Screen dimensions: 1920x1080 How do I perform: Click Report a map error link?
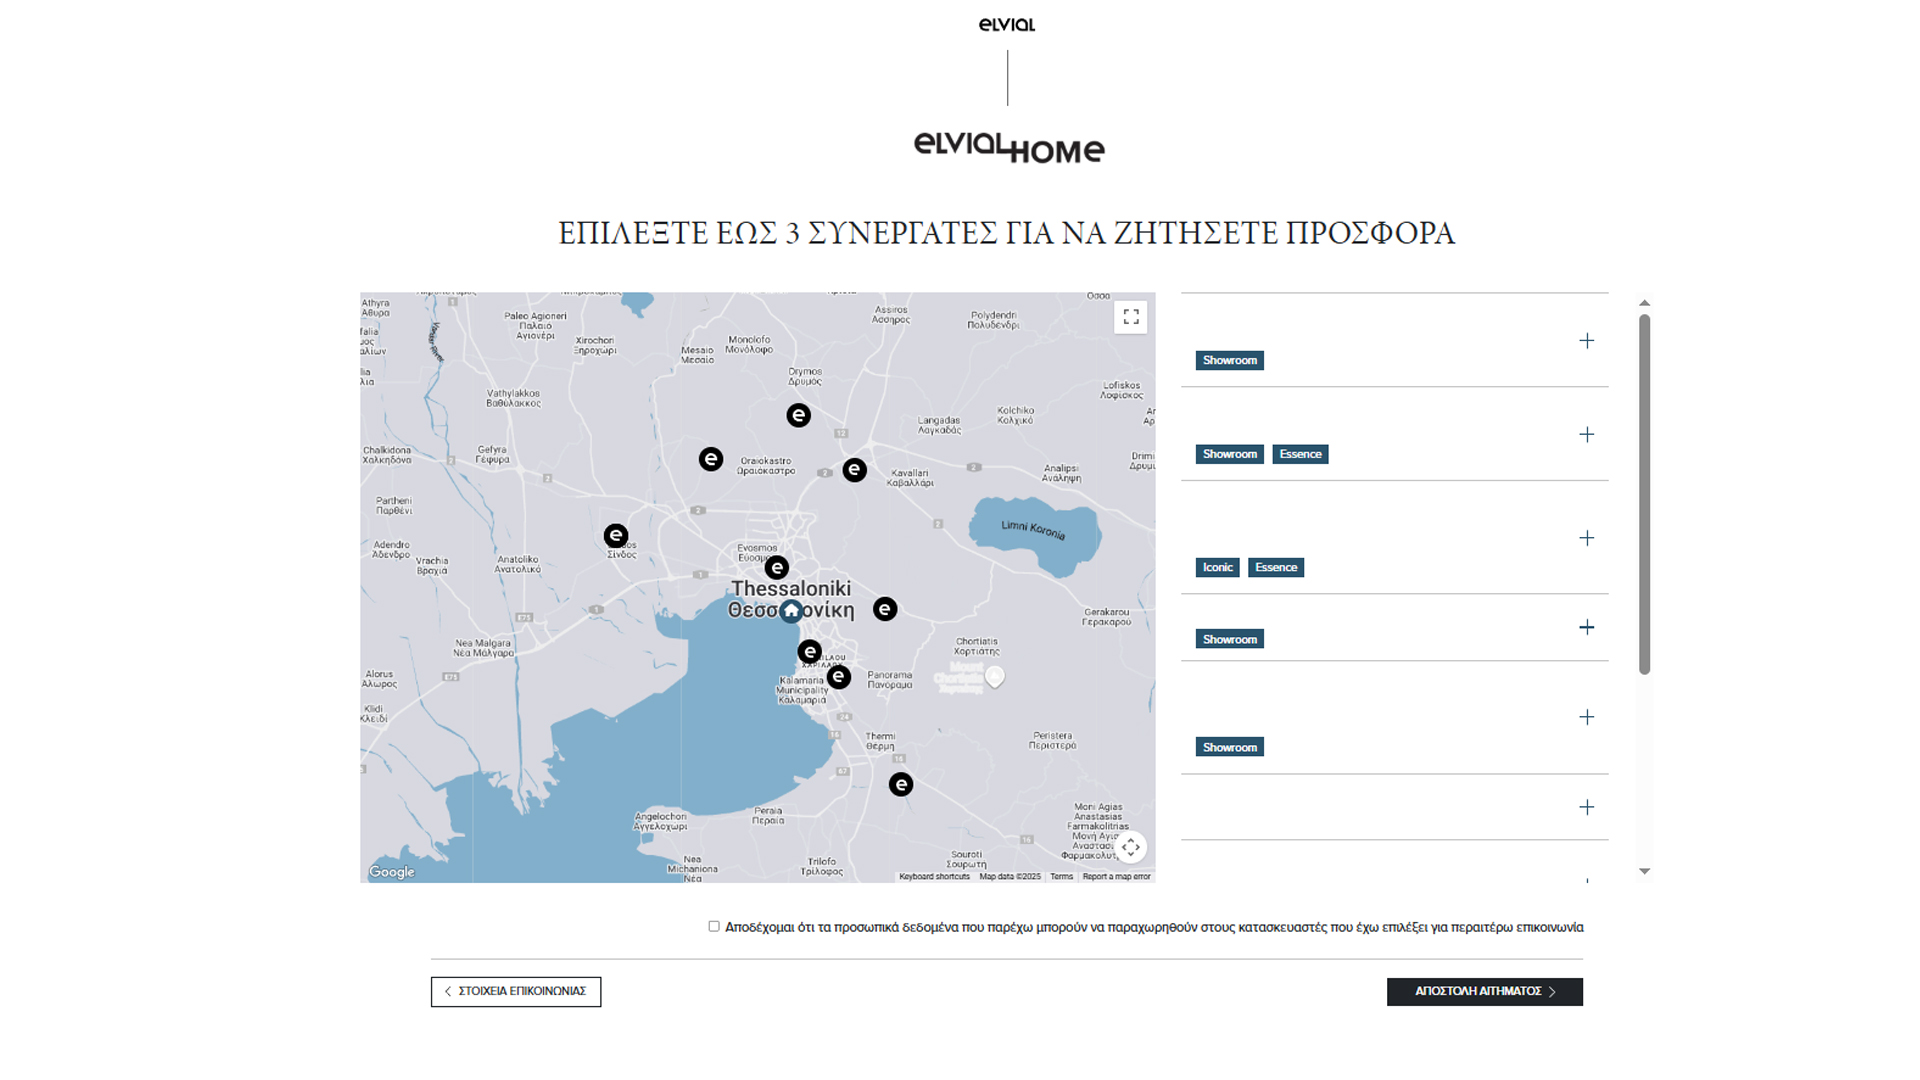(x=1116, y=877)
